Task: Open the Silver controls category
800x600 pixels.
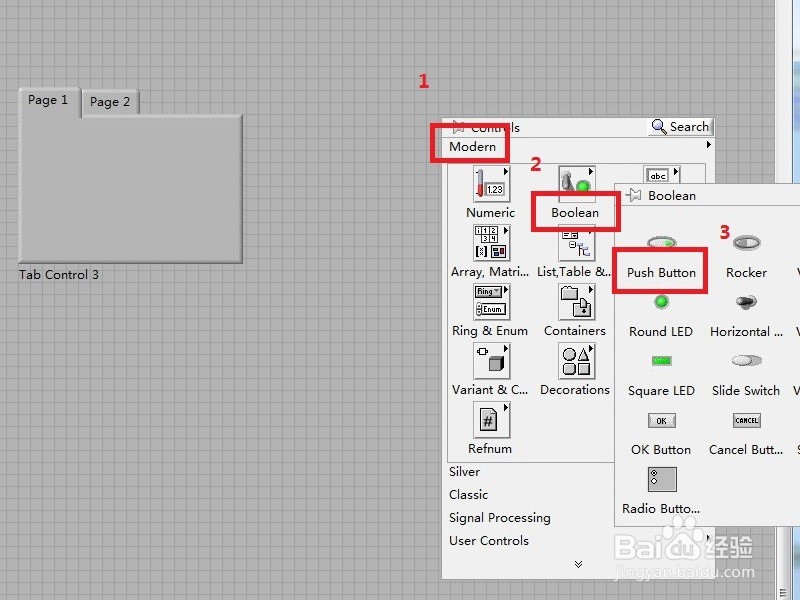Action: [x=464, y=471]
